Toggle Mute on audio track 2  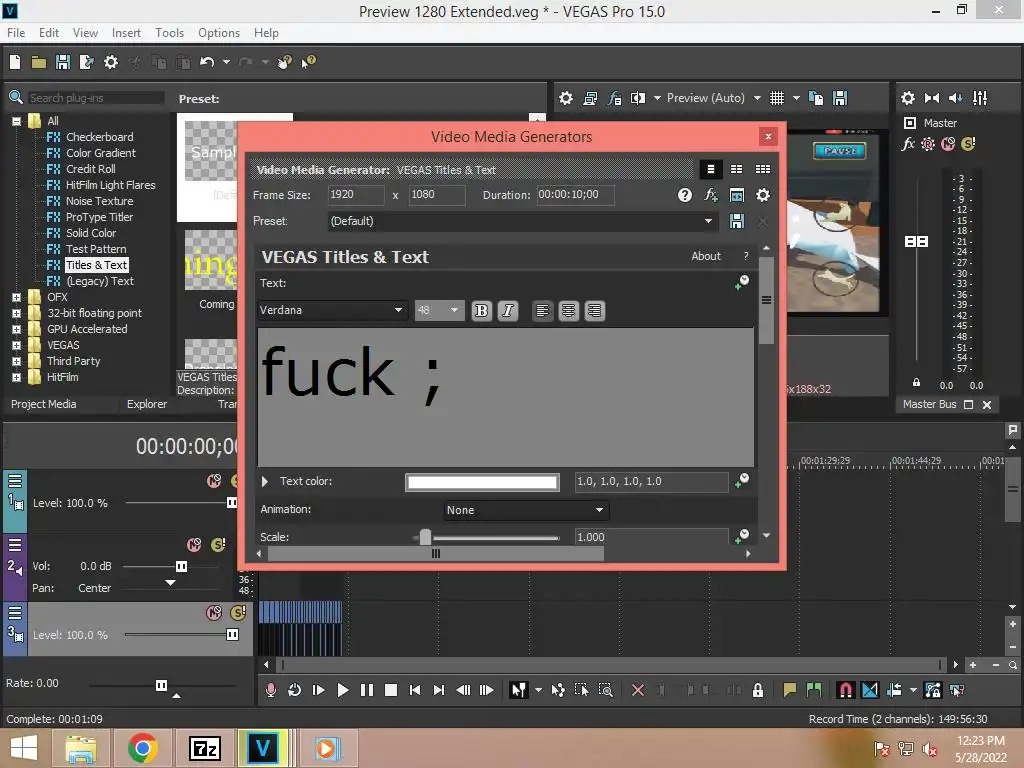pos(194,545)
